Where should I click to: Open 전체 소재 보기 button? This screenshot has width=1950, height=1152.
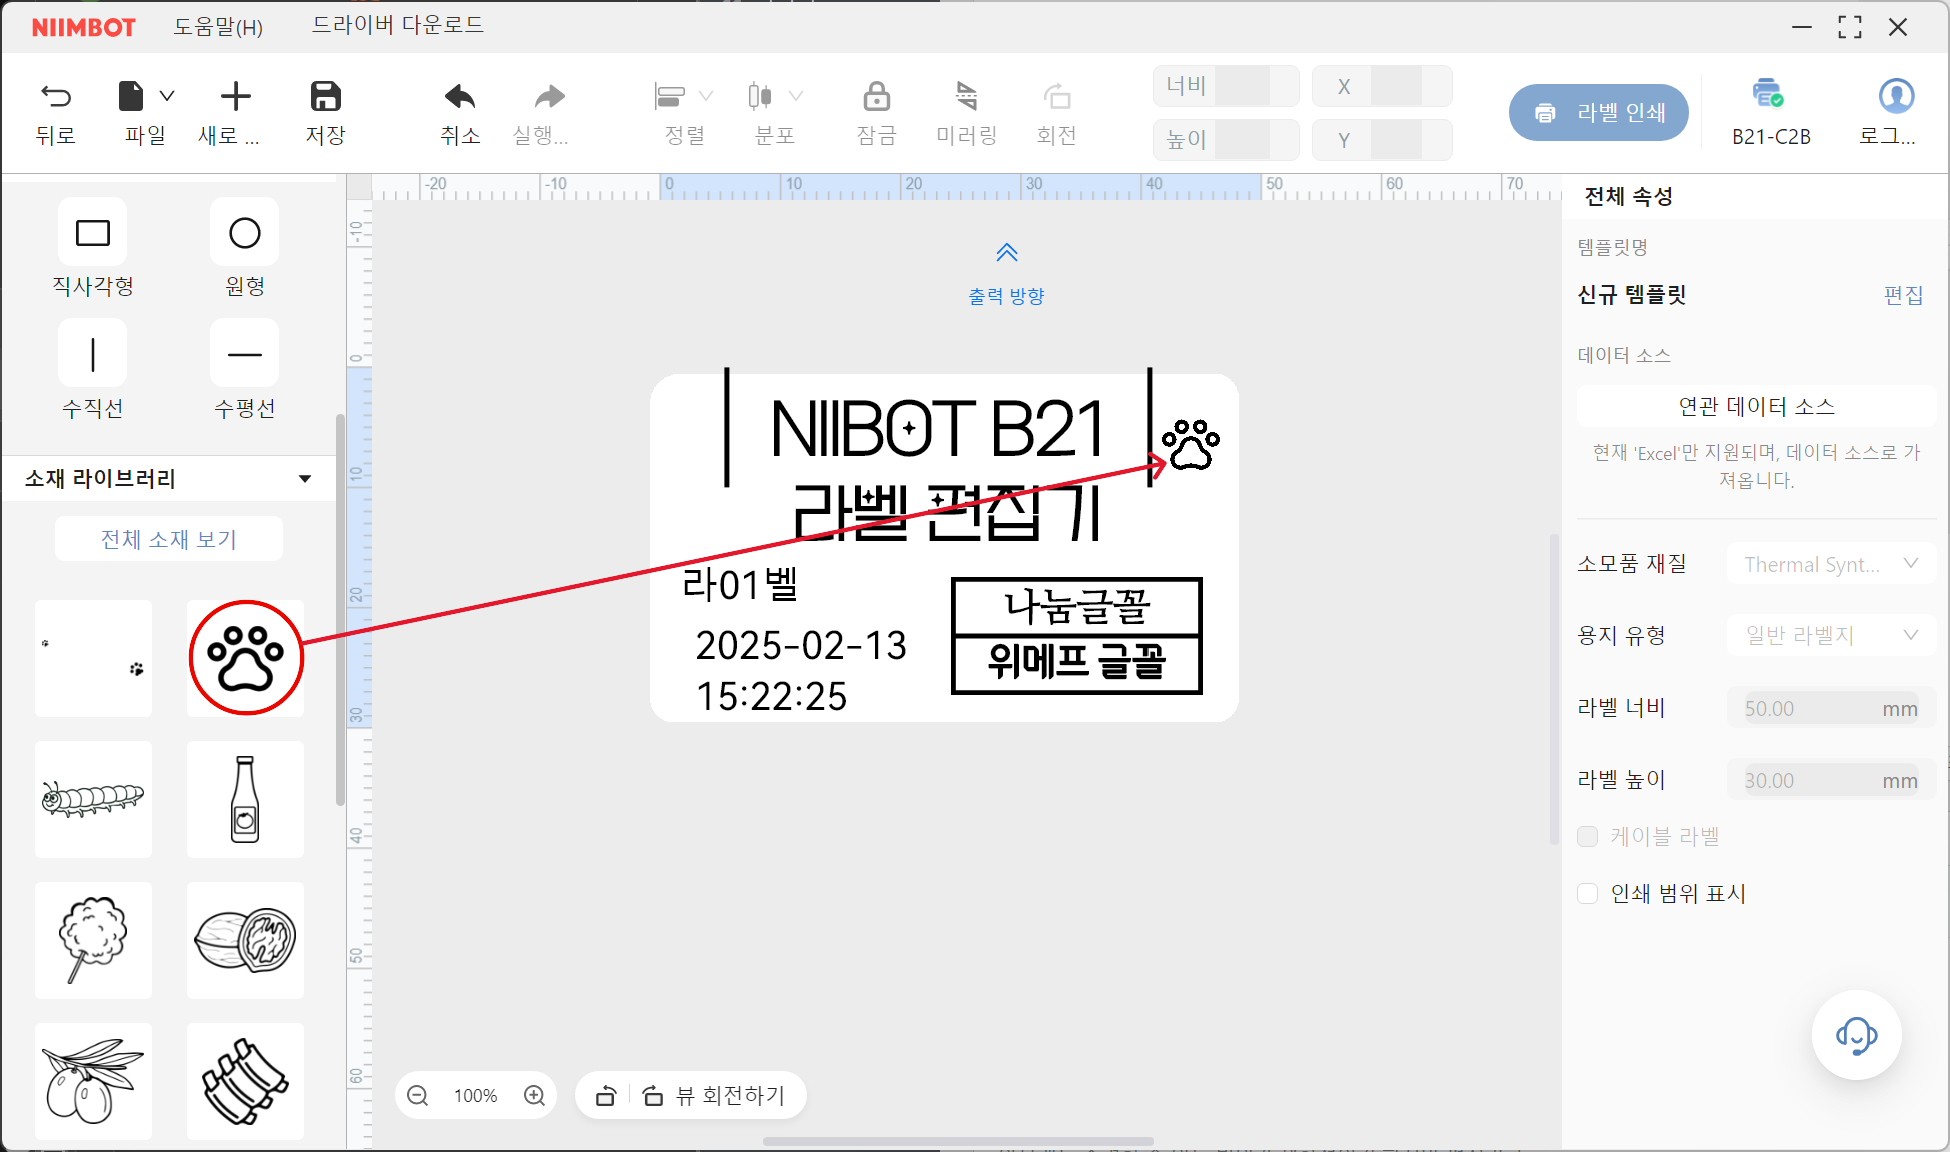(x=169, y=539)
